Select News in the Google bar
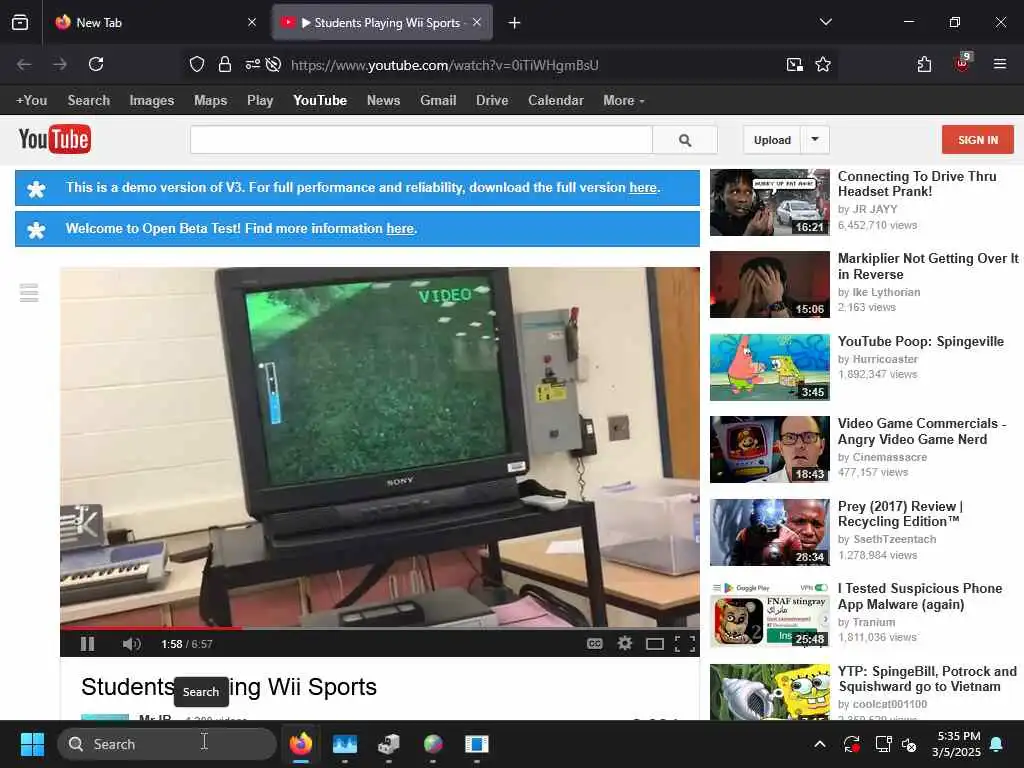1024x768 pixels. 383,101
